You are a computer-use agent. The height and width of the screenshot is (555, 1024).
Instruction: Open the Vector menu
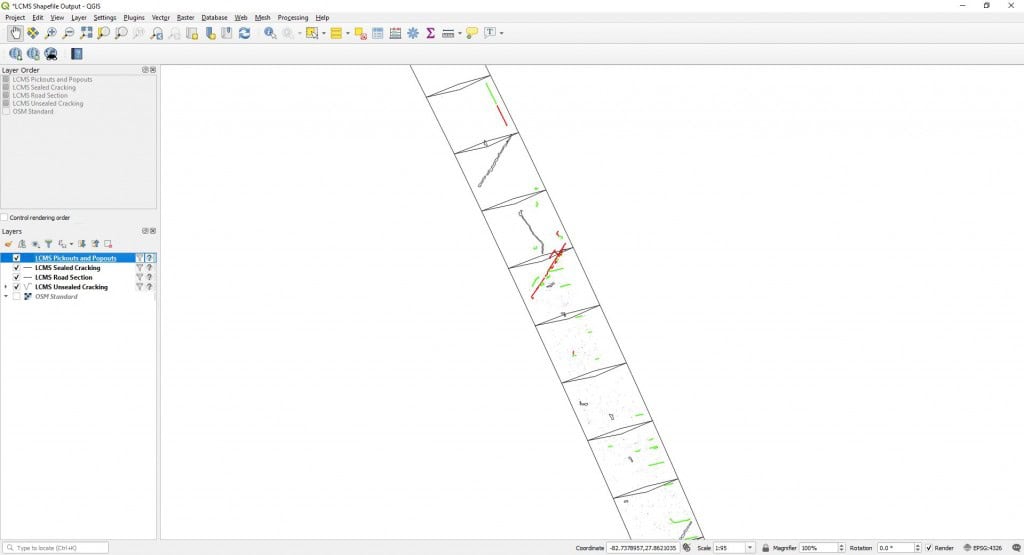[161, 18]
